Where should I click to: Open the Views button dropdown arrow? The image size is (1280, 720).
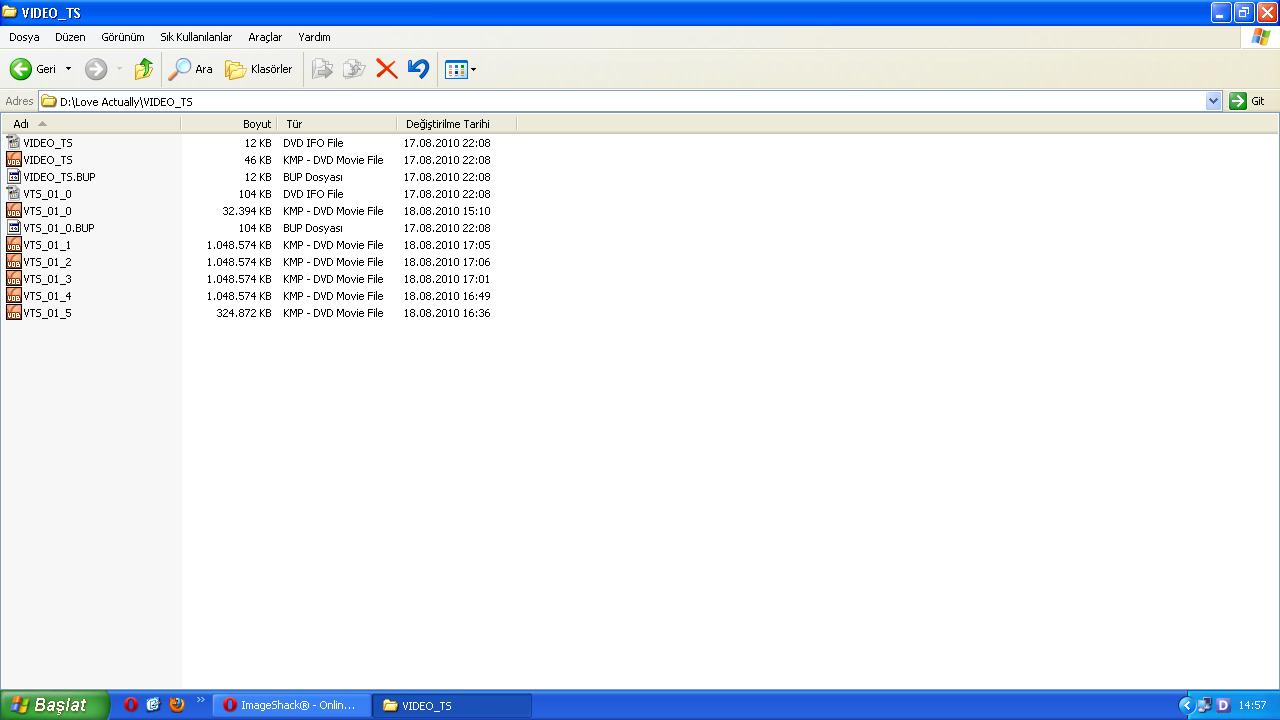[x=473, y=69]
